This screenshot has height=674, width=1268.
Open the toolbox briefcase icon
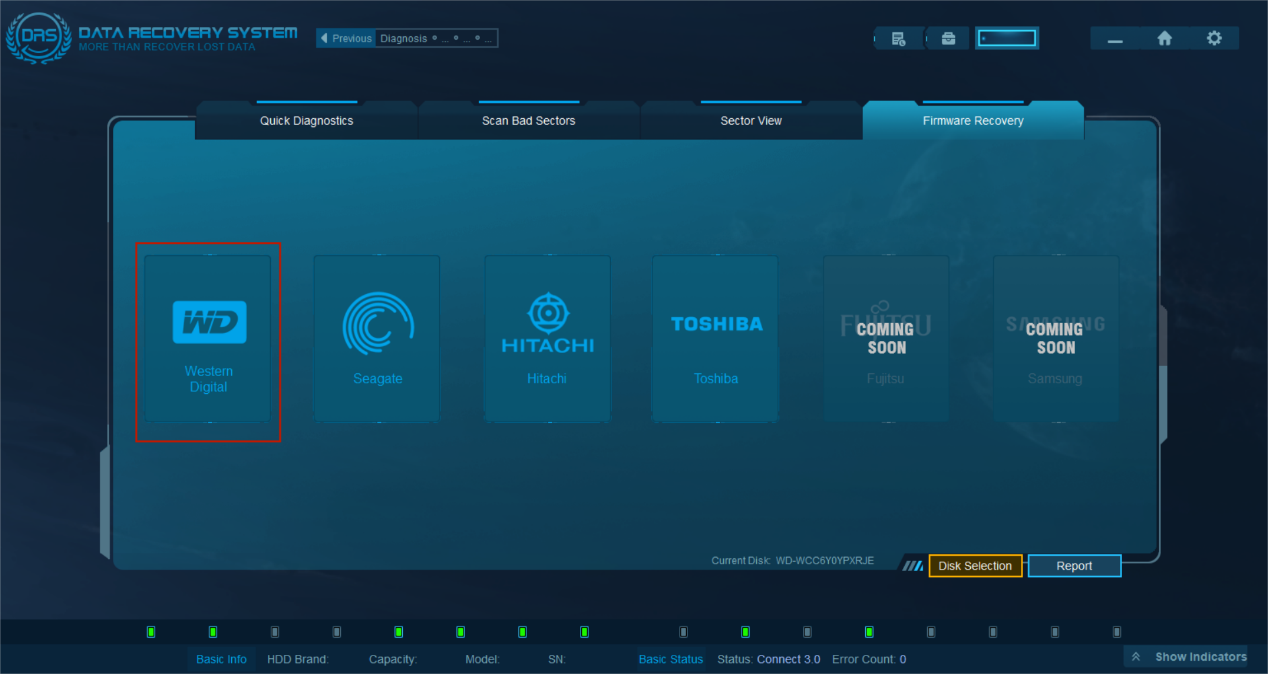click(948, 39)
